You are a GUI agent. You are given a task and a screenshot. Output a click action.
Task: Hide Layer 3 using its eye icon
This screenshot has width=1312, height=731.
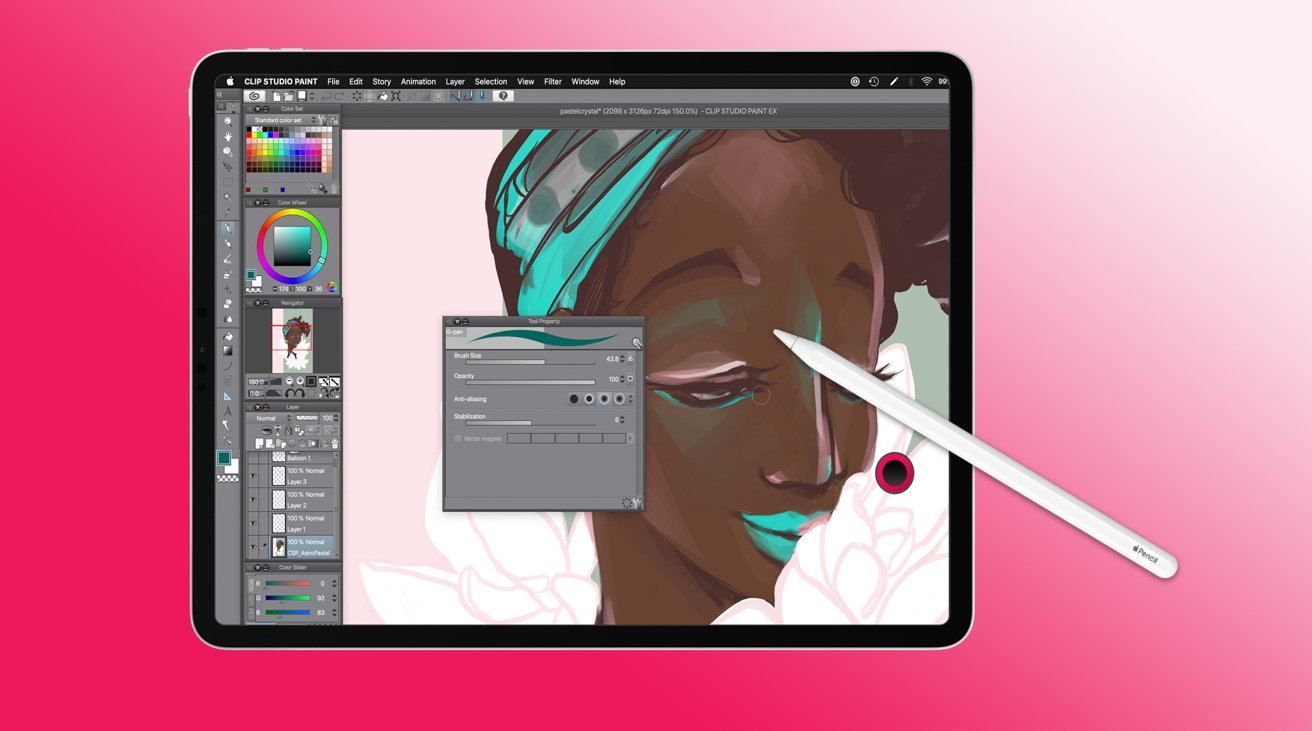253,476
